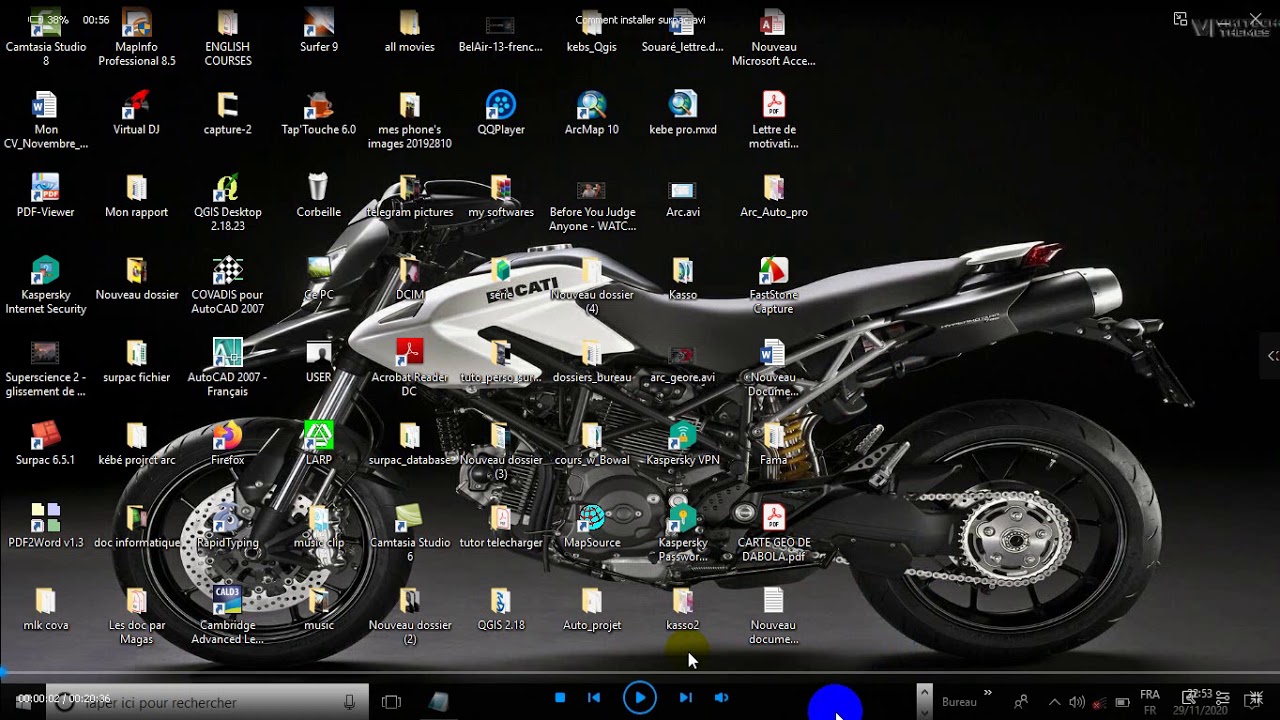Click the search bar microphone icon
Image resolution: width=1280 pixels, height=720 pixels.
pyautogui.click(x=349, y=703)
